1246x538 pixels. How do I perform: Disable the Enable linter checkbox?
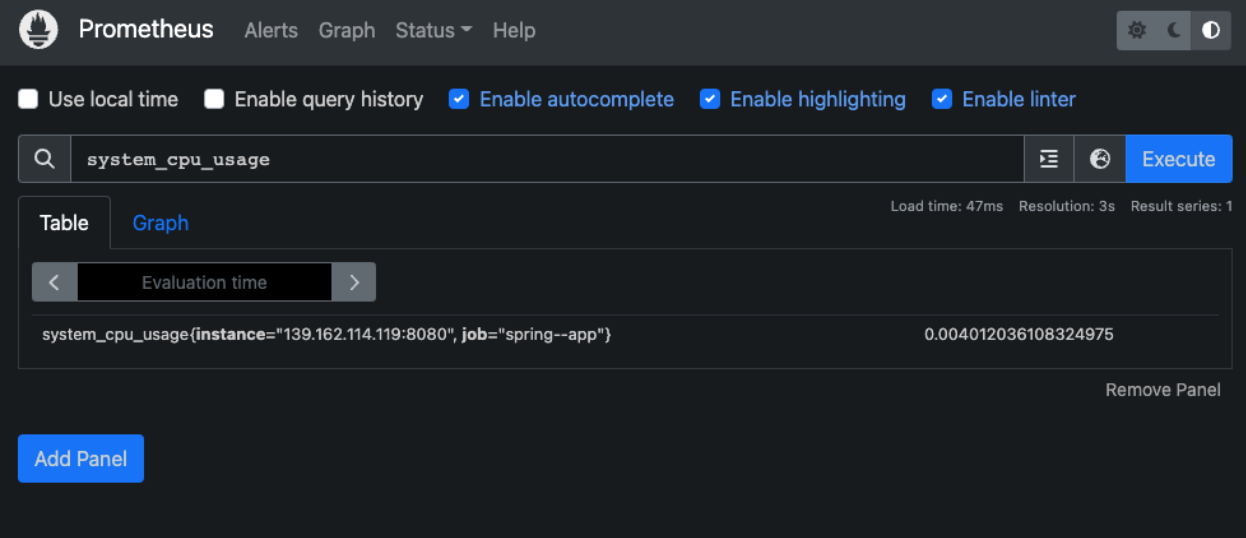[941, 99]
